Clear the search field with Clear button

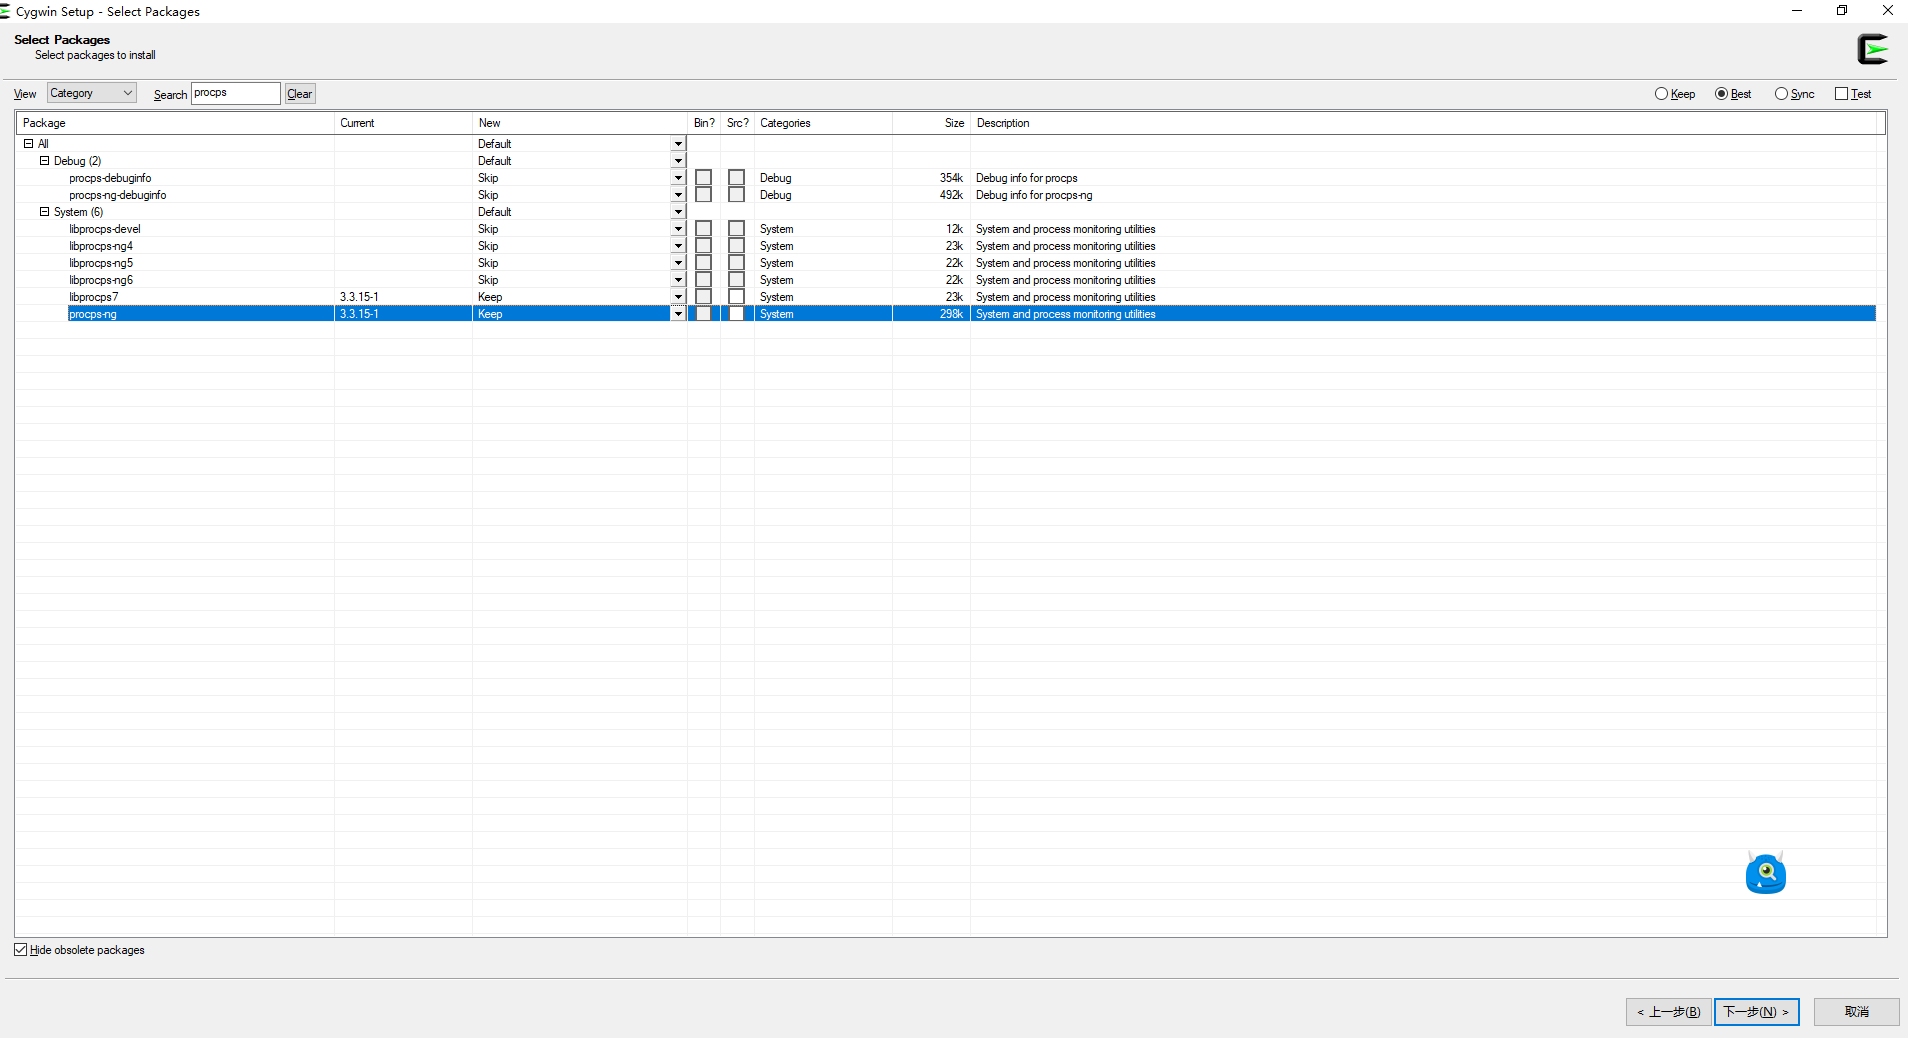[300, 94]
